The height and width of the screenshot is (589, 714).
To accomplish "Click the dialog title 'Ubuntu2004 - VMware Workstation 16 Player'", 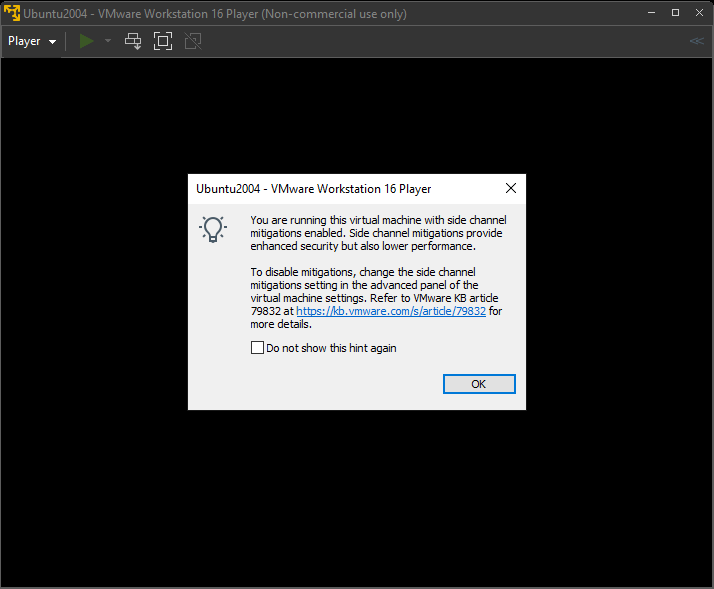I will 313,189.
